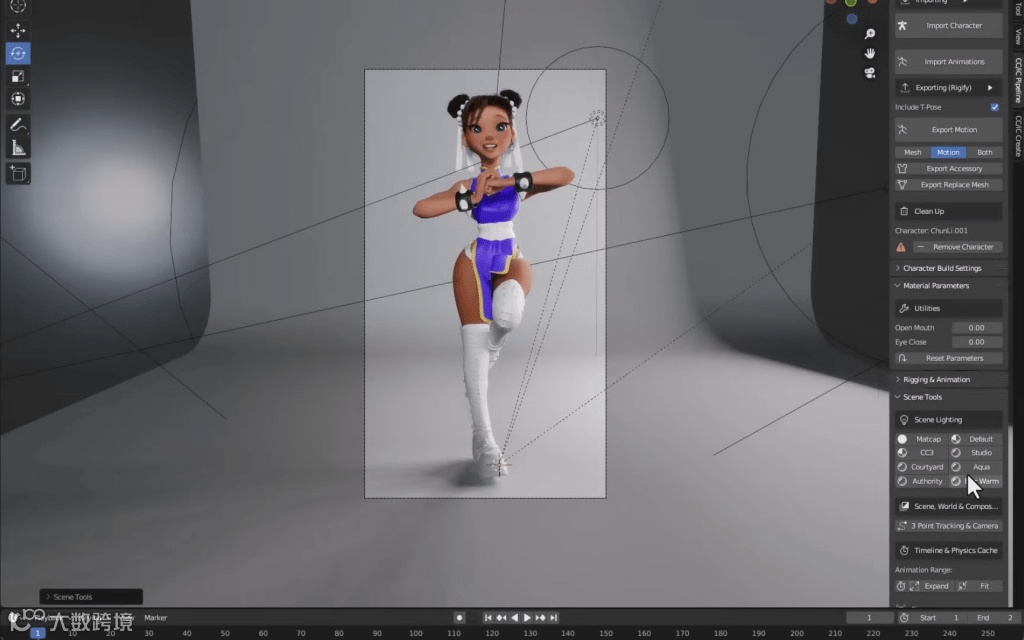Click the viewport zoom magnifier icon
Image resolution: width=1024 pixels, height=640 pixels.
coord(870,34)
